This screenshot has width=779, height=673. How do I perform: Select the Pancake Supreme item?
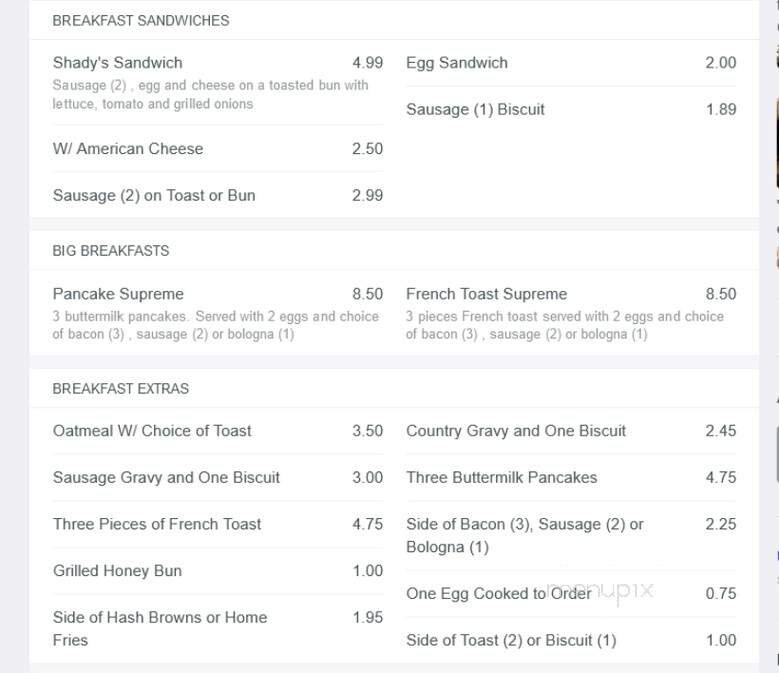[118, 294]
